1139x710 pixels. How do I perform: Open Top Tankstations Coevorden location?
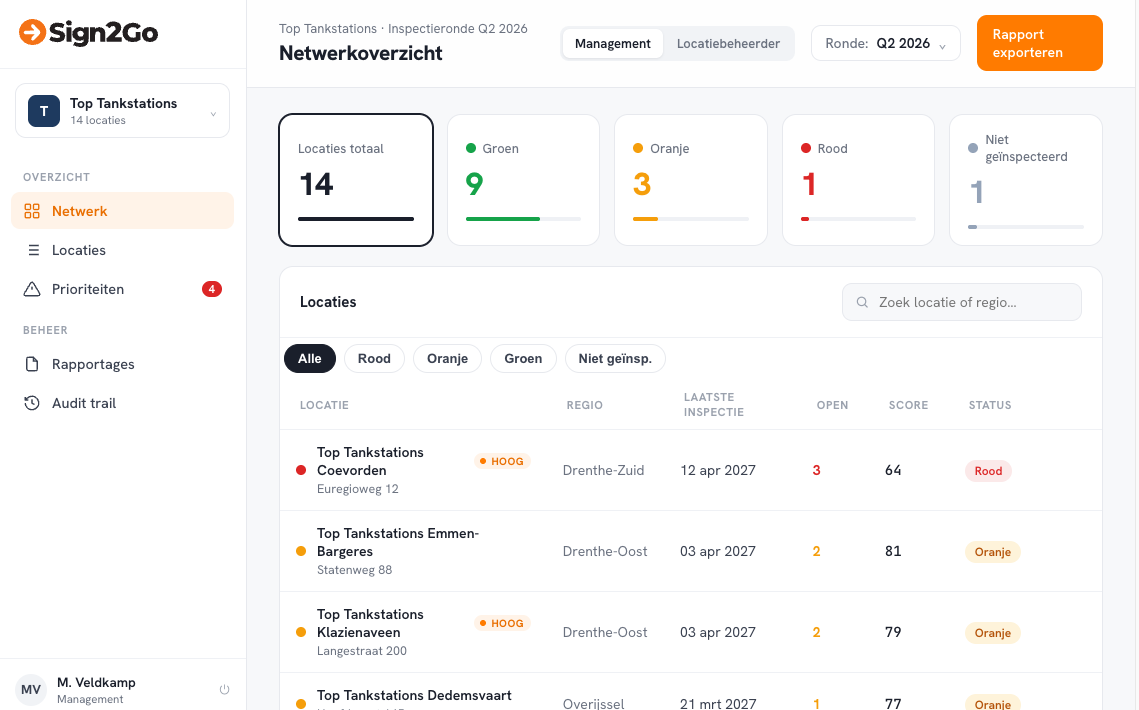click(691, 470)
